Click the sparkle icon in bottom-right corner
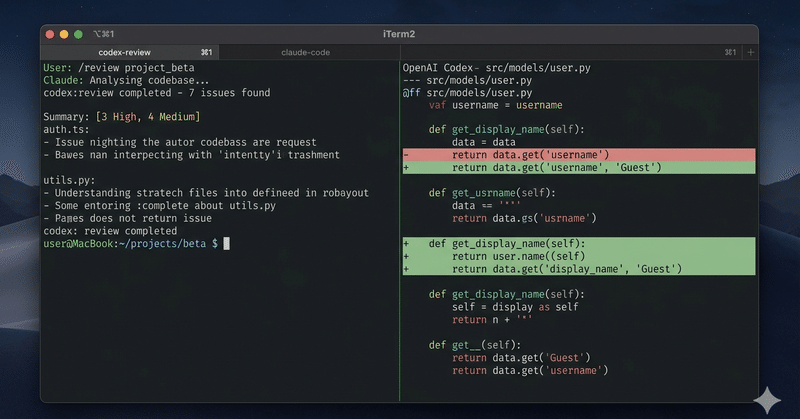The height and width of the screenshot is (419, 800). [x=768, y=398]
